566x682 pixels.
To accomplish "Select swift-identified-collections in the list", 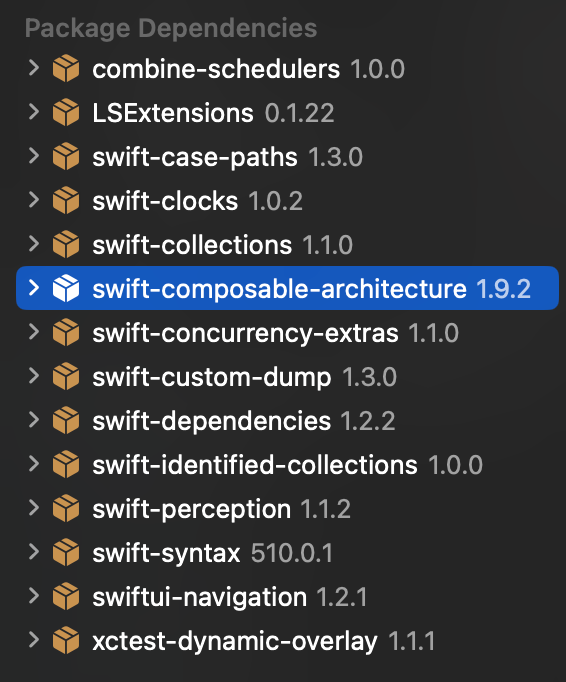I will pyautogui.click(x=287, y=465).
